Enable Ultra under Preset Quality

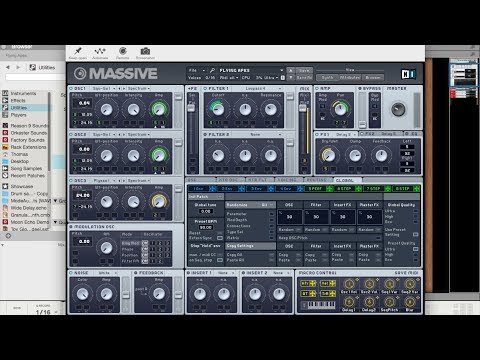(x=416, y=249)
